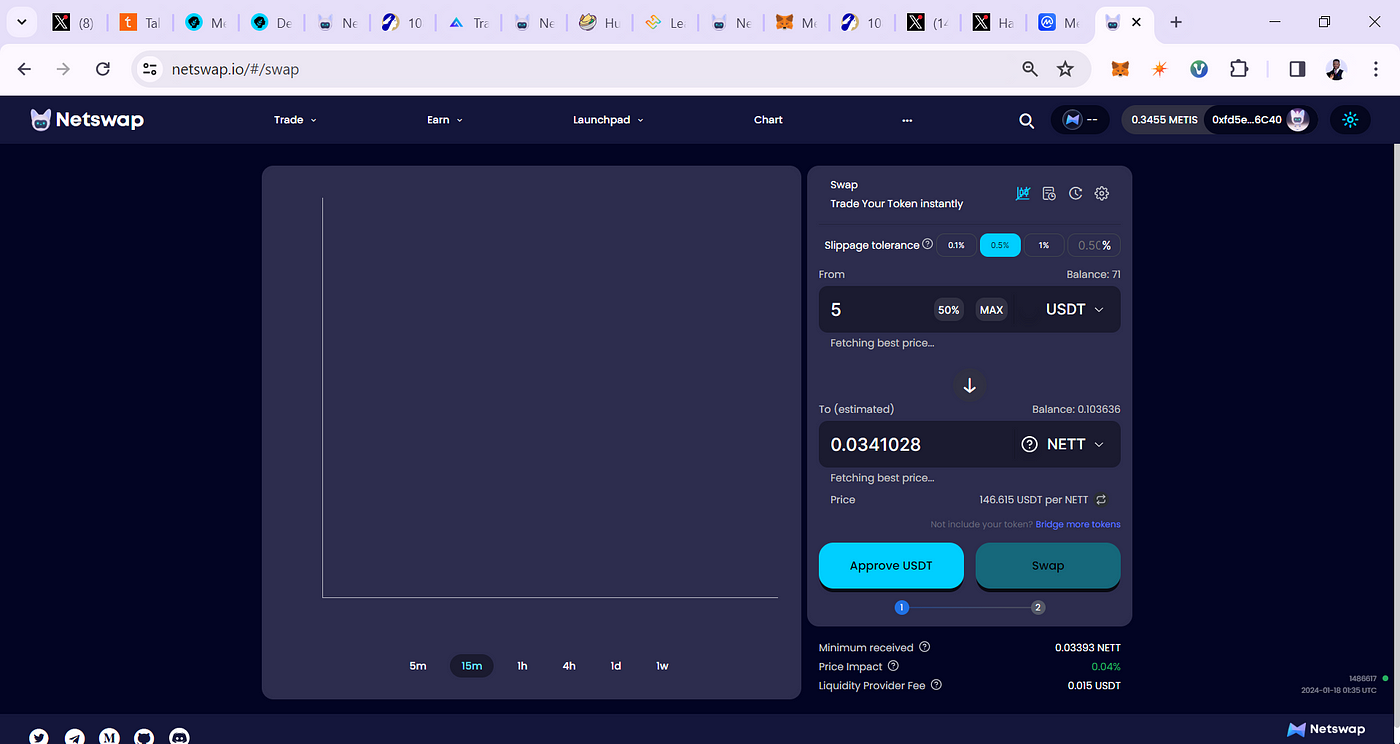Show Minimum received help icon
Screen dimensions: 1400x744
coord(925,647)
